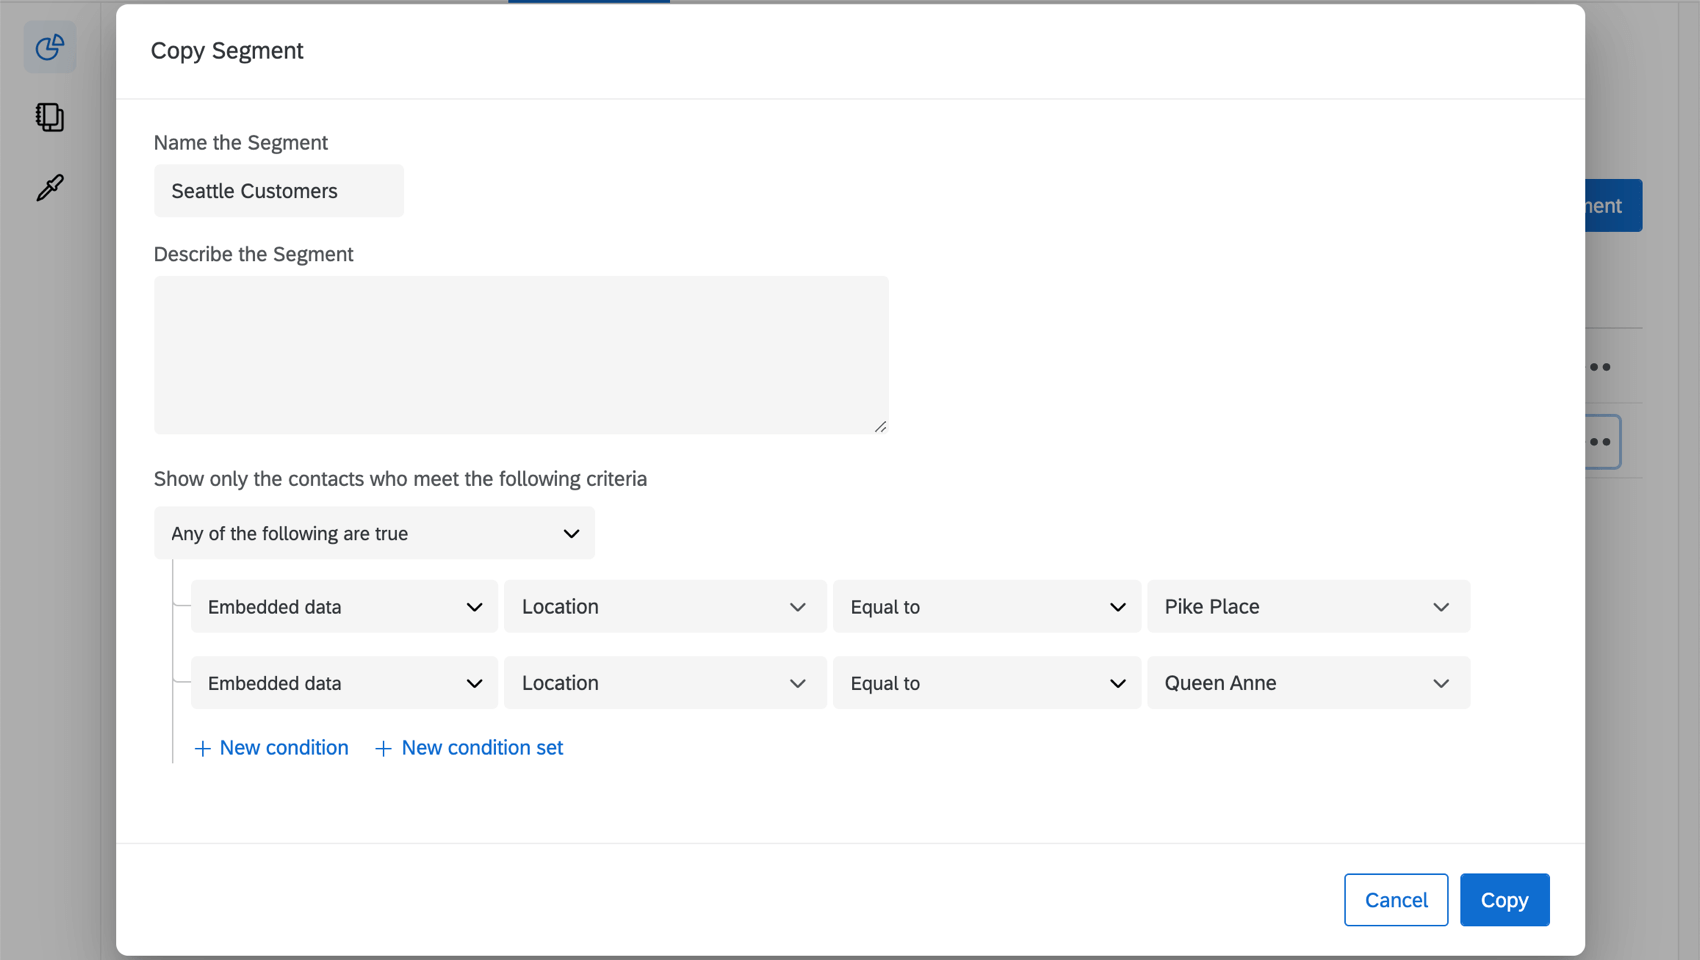Cancel the Copy Segment dialog

1395,900
